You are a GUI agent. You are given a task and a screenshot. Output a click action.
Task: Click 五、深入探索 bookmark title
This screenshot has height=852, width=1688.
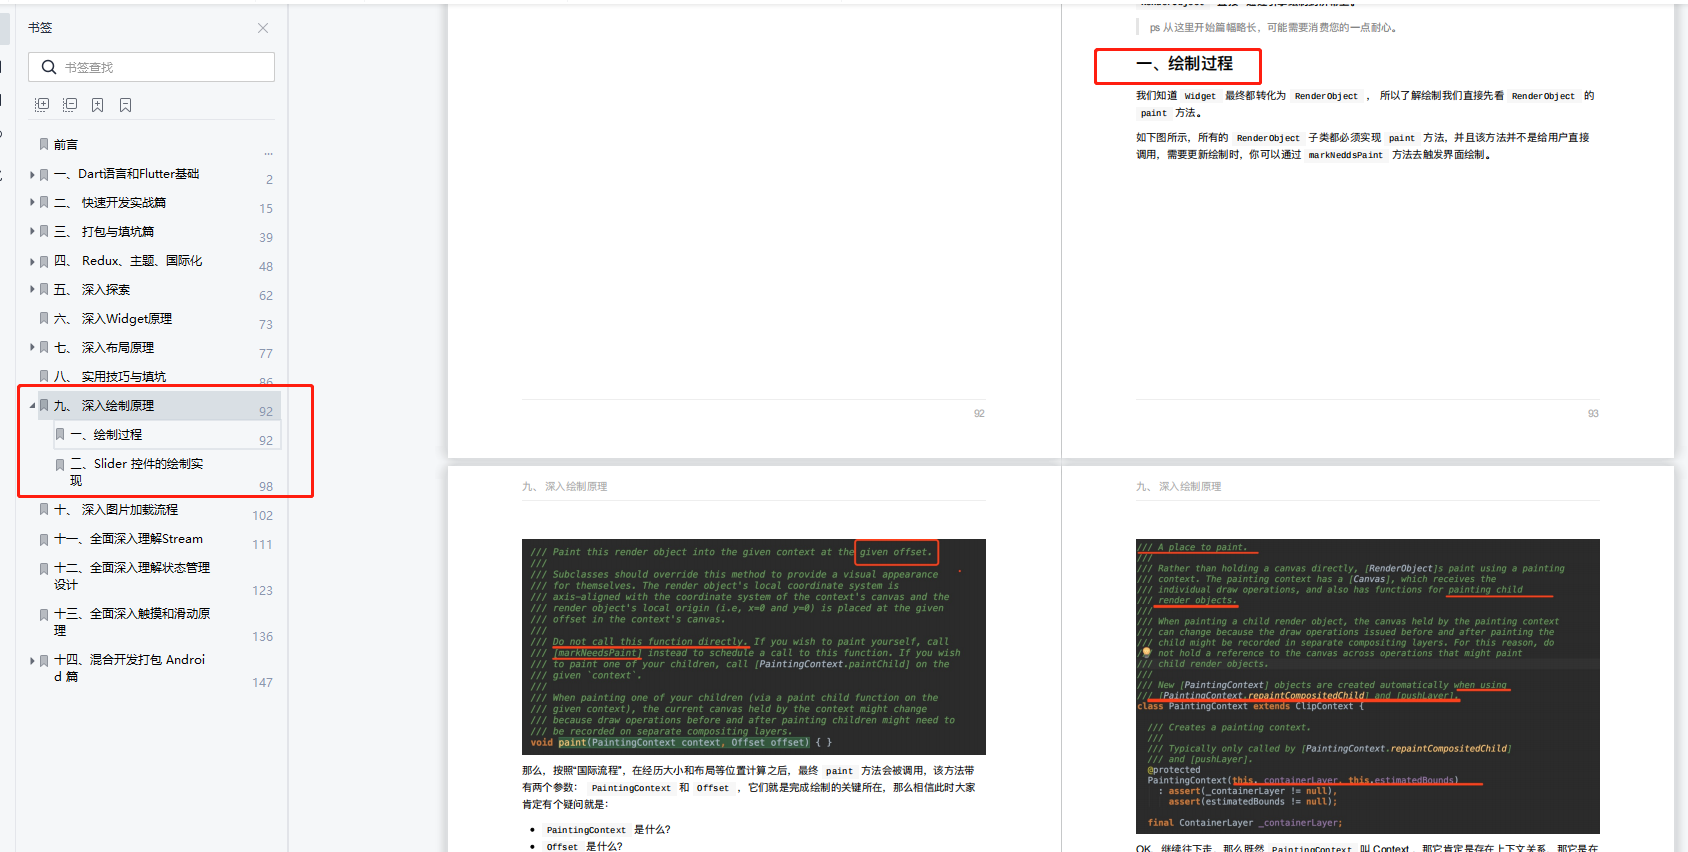point(92,290)
